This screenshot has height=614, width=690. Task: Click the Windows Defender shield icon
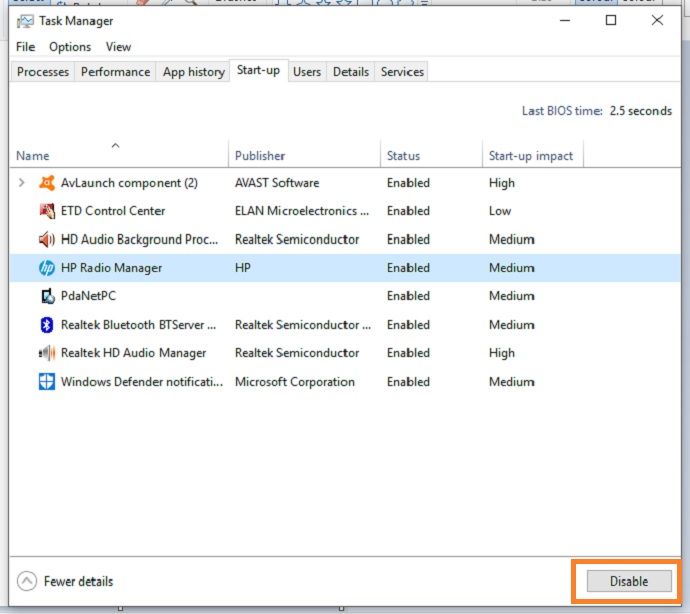tap(47, 382)
